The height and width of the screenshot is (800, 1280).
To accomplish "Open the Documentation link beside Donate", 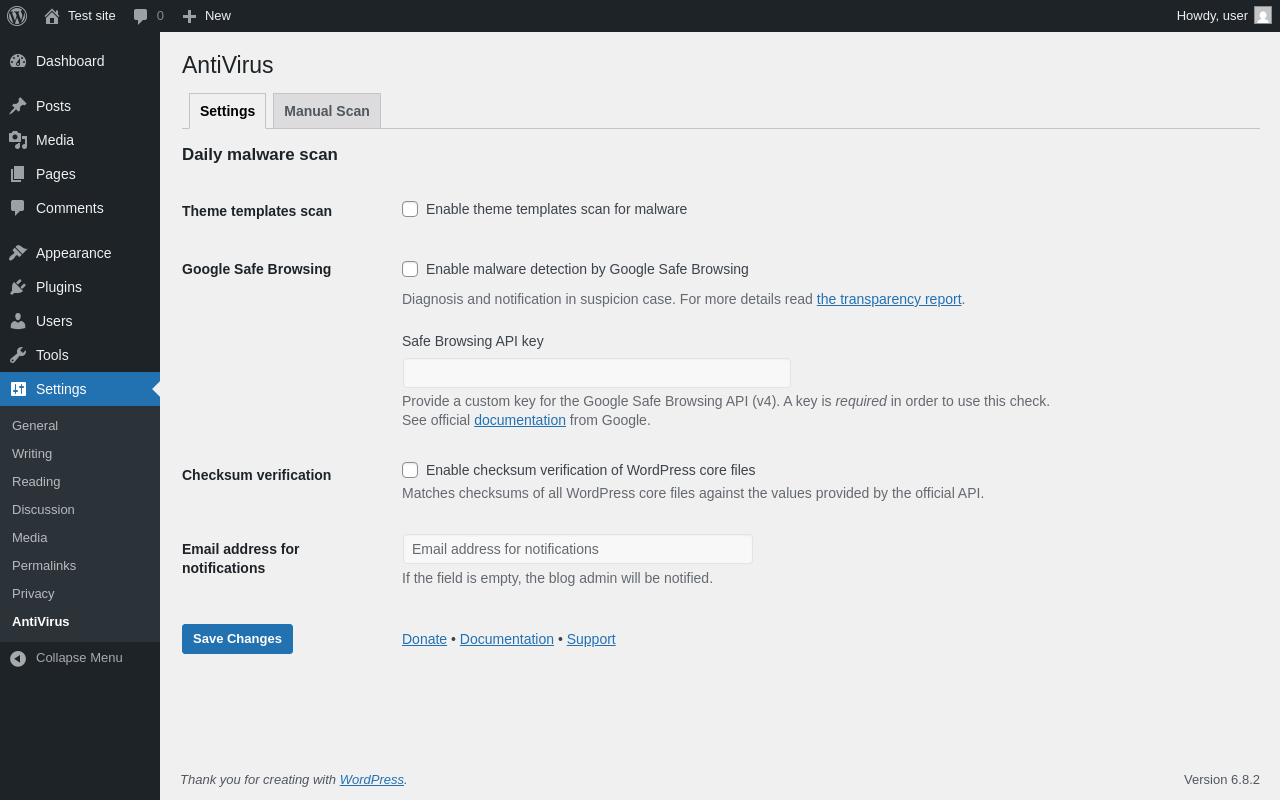I will click(x=507, y=639).
